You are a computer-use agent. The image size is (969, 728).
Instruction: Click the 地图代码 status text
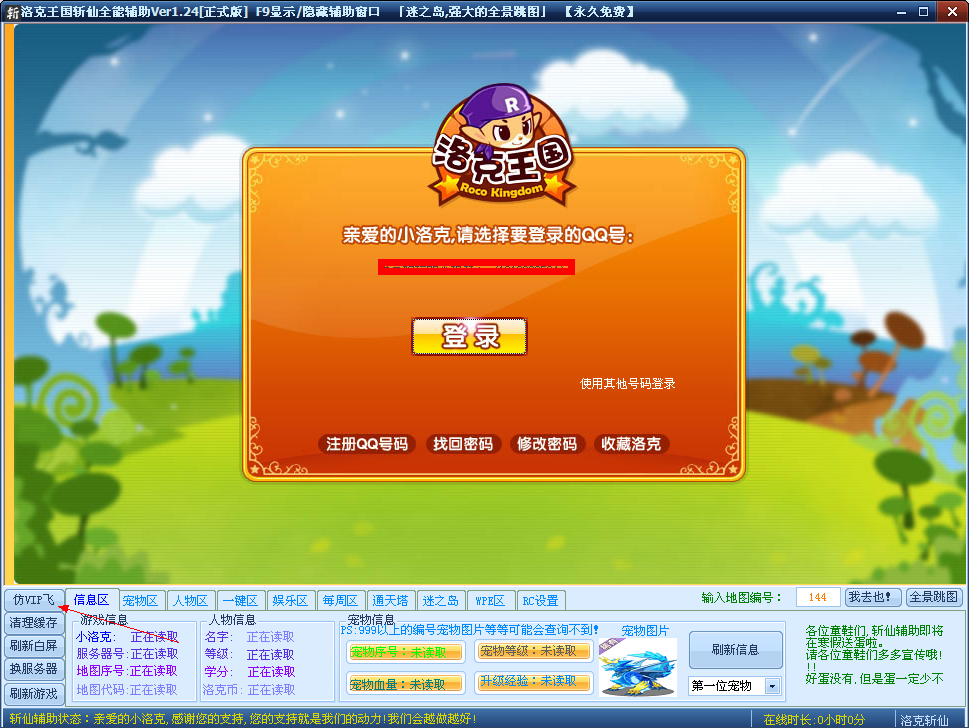154,690
